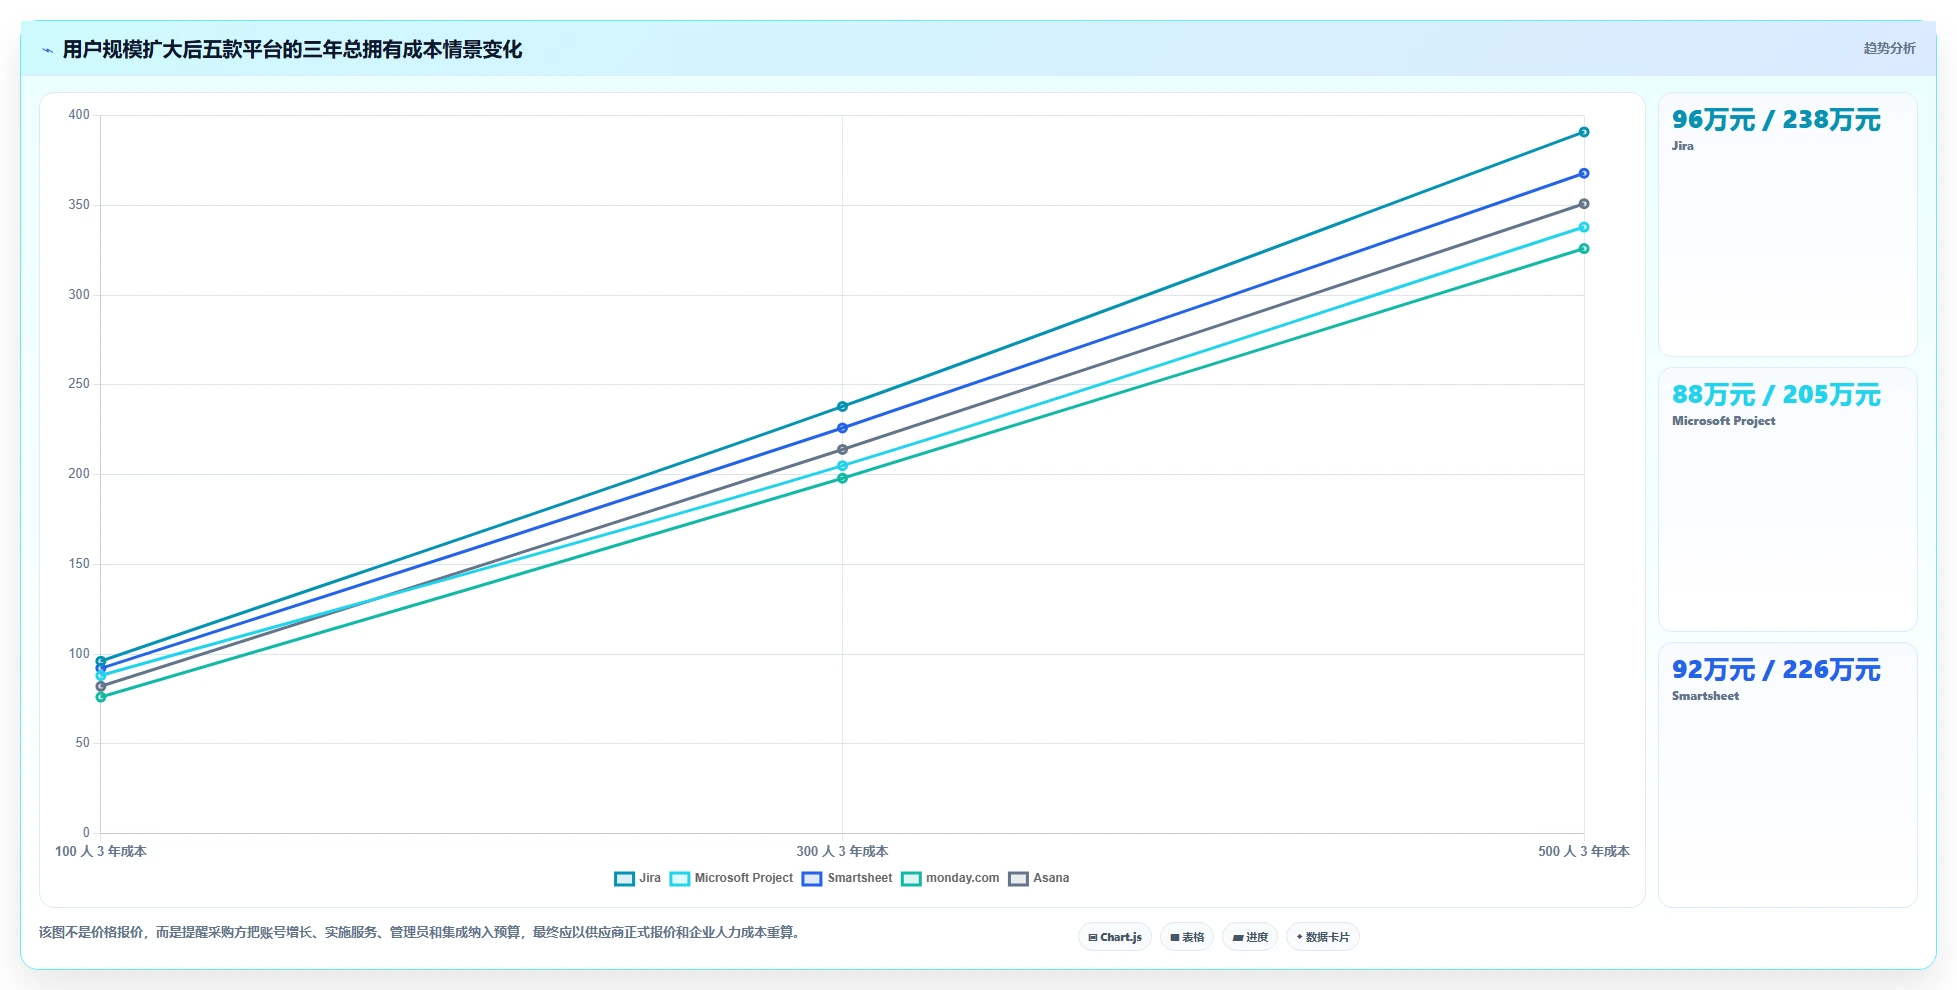This screenshot has width=1957, height=990.
Task: Click the 500 人 3 年成本 axis label
Action: [x=1584, y=851]
